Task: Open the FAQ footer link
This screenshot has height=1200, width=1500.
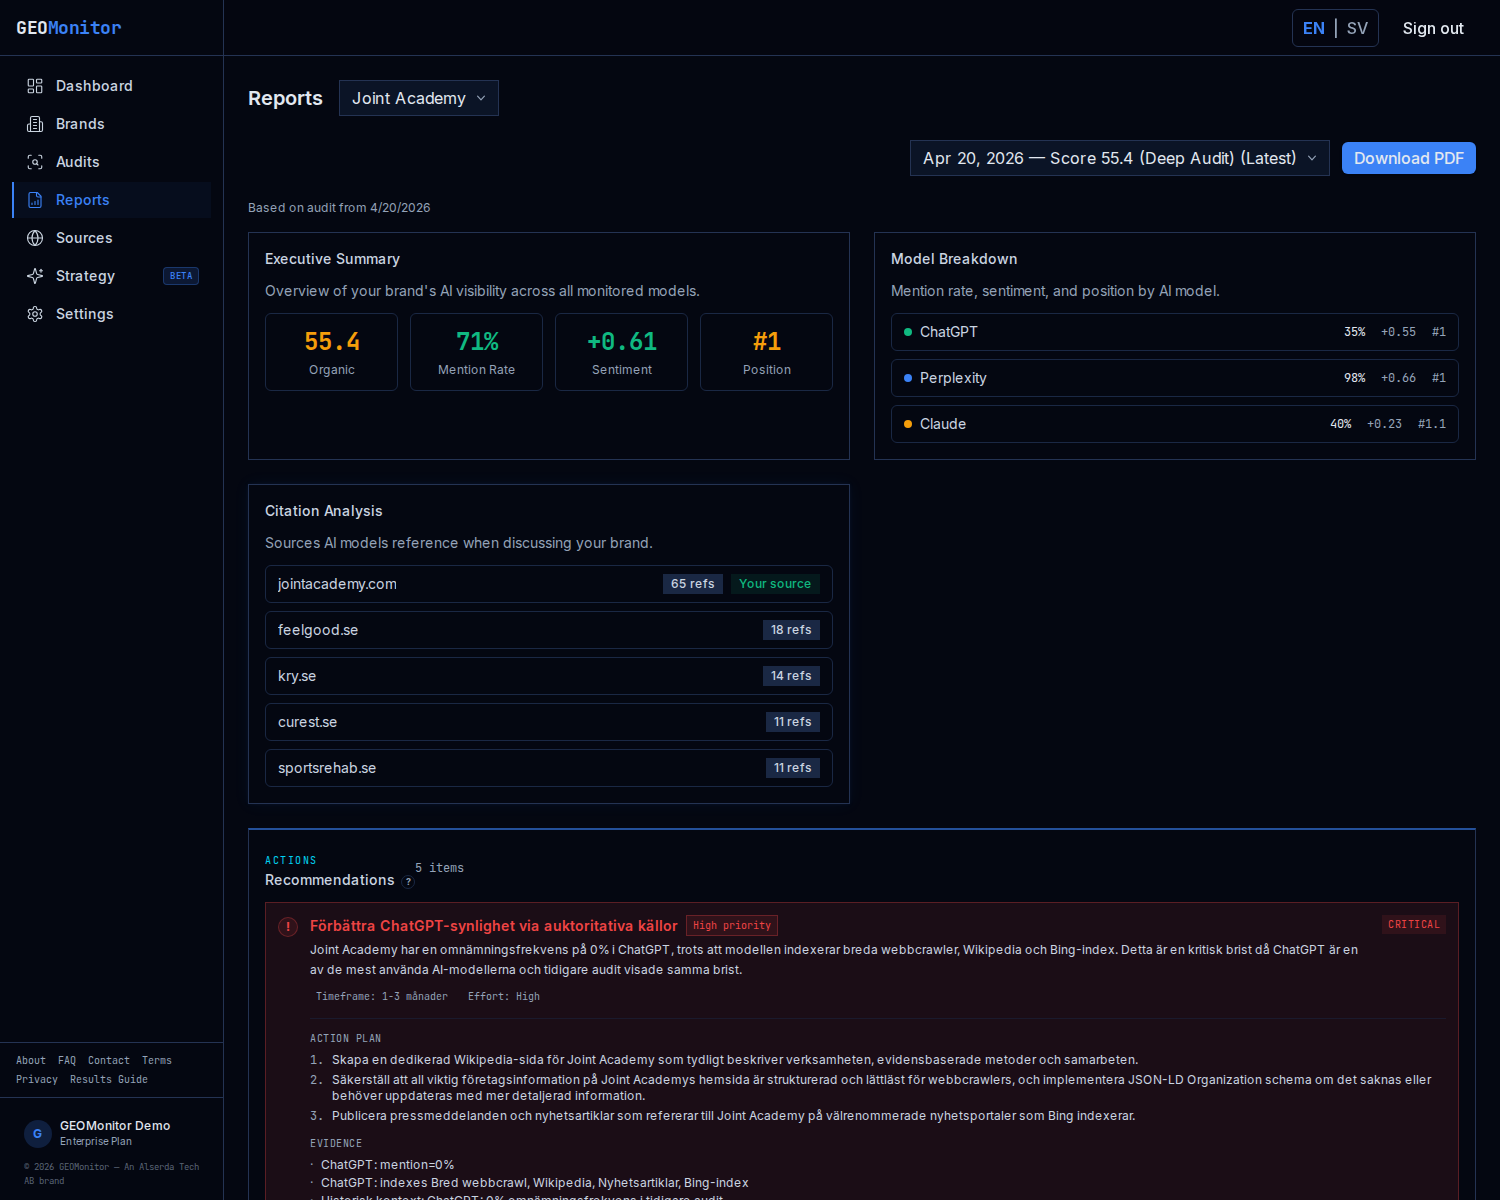Action: pos(67,1060)
